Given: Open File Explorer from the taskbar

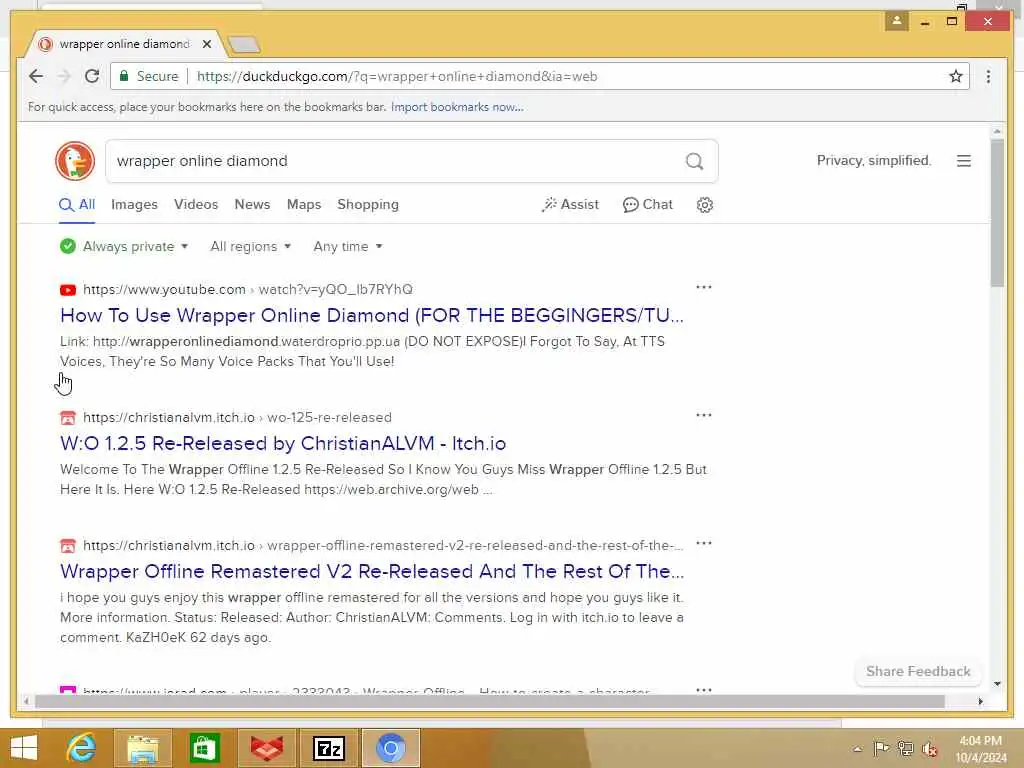Looking at the screenshot, I should pyautogui.click(x=143, y=748).
